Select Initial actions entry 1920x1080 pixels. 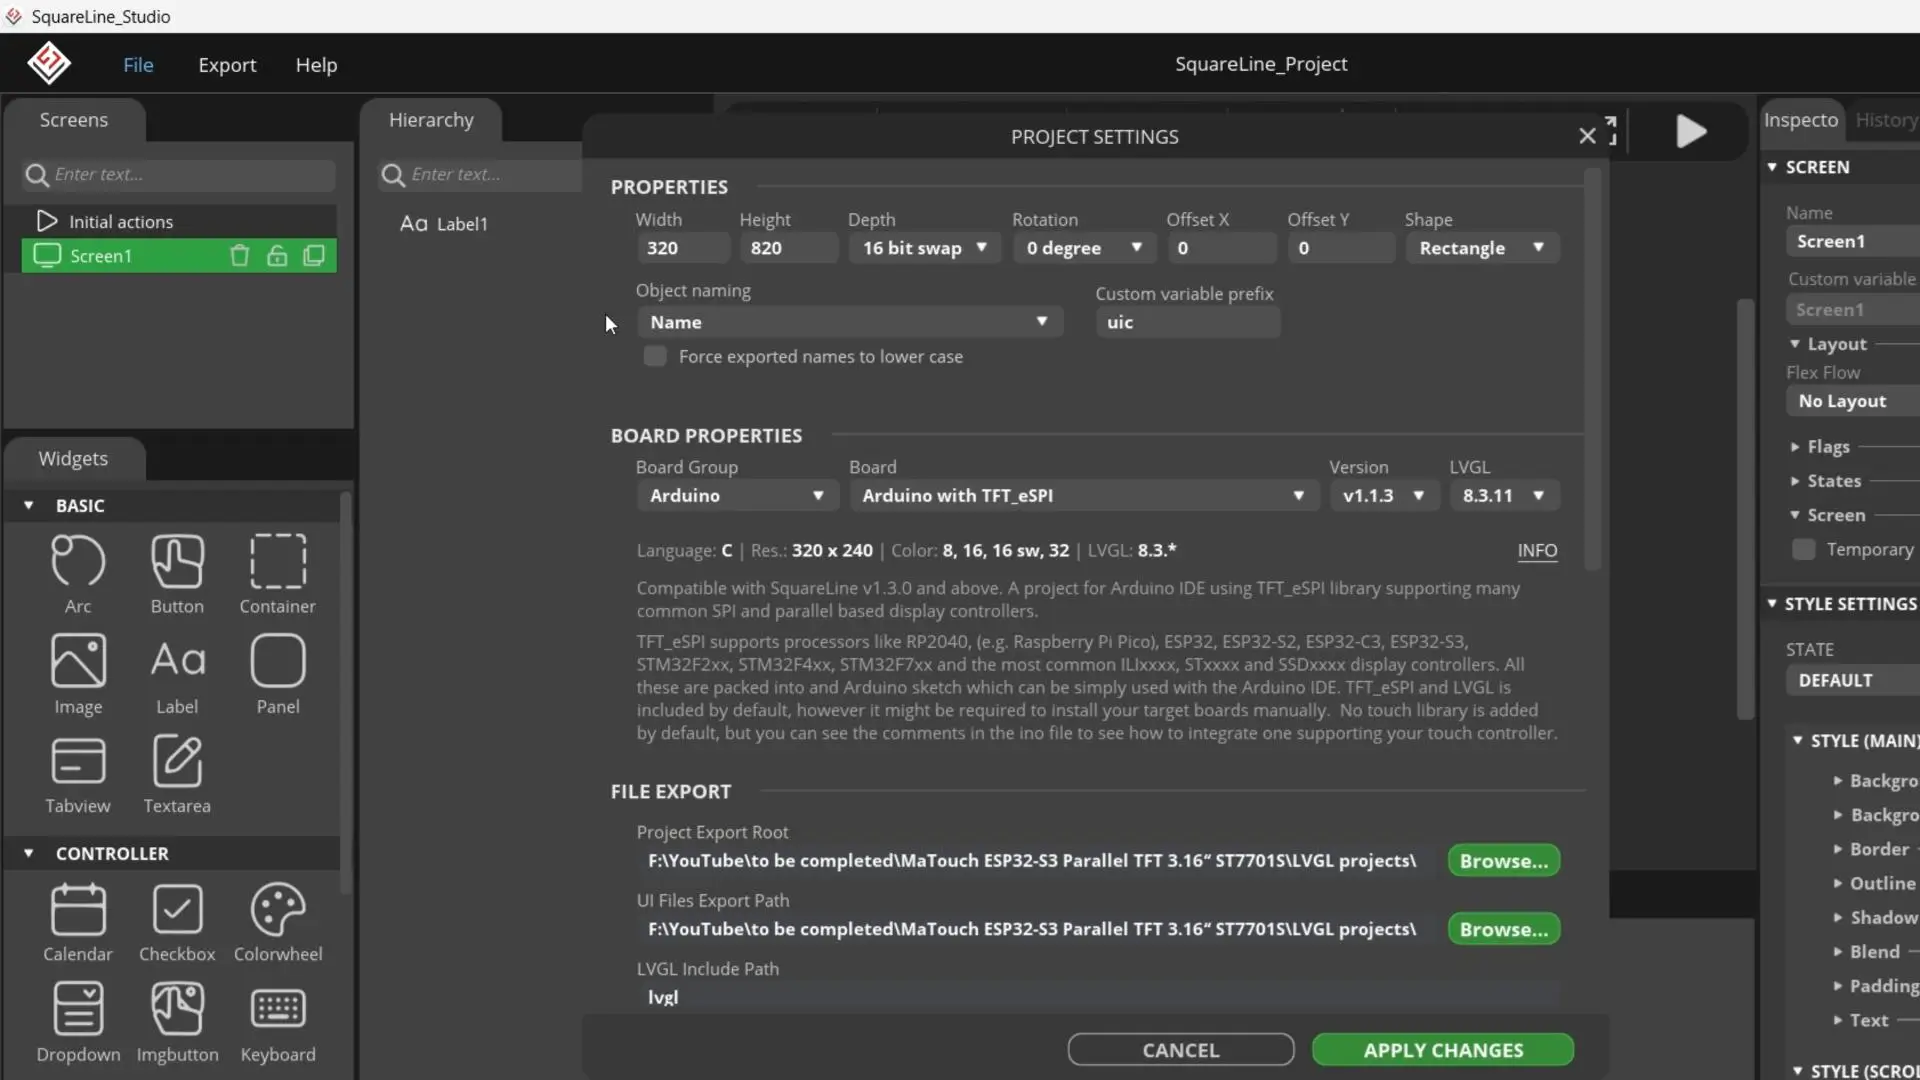click(x=179, y=221)
